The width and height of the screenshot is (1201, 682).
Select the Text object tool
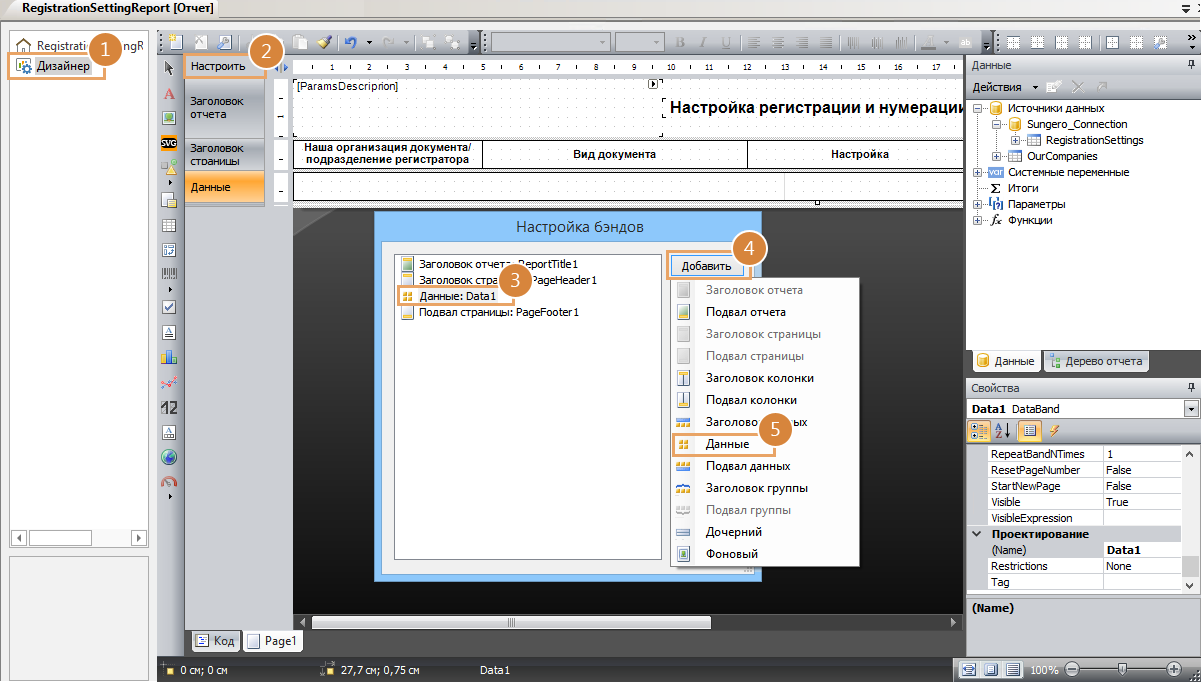click(169, 93)
